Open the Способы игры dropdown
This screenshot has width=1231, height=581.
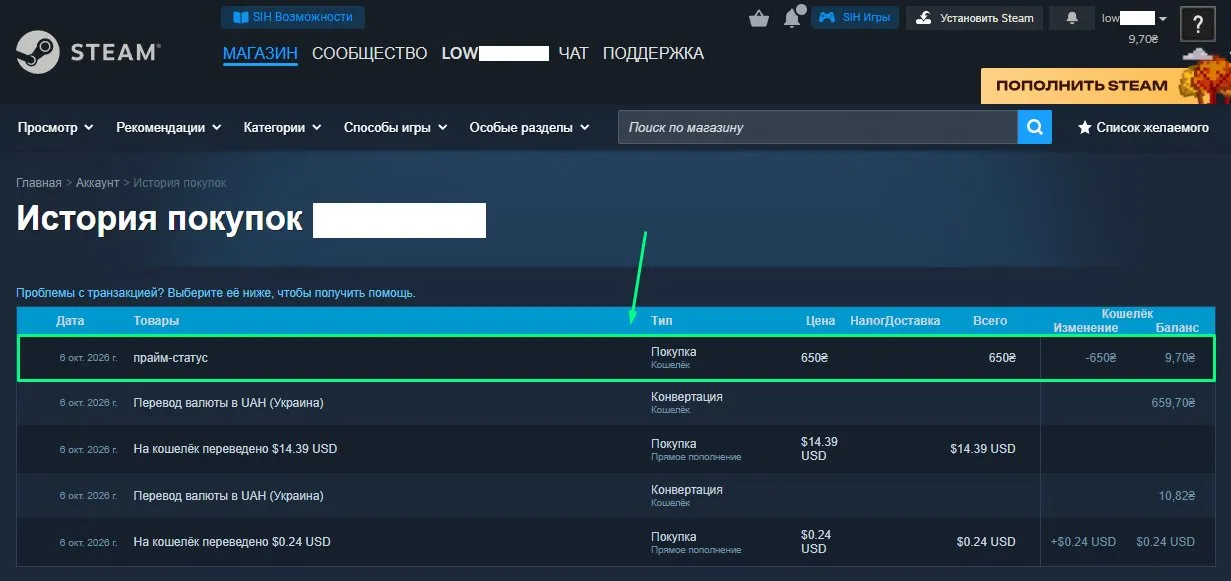[x=395, y=127]
